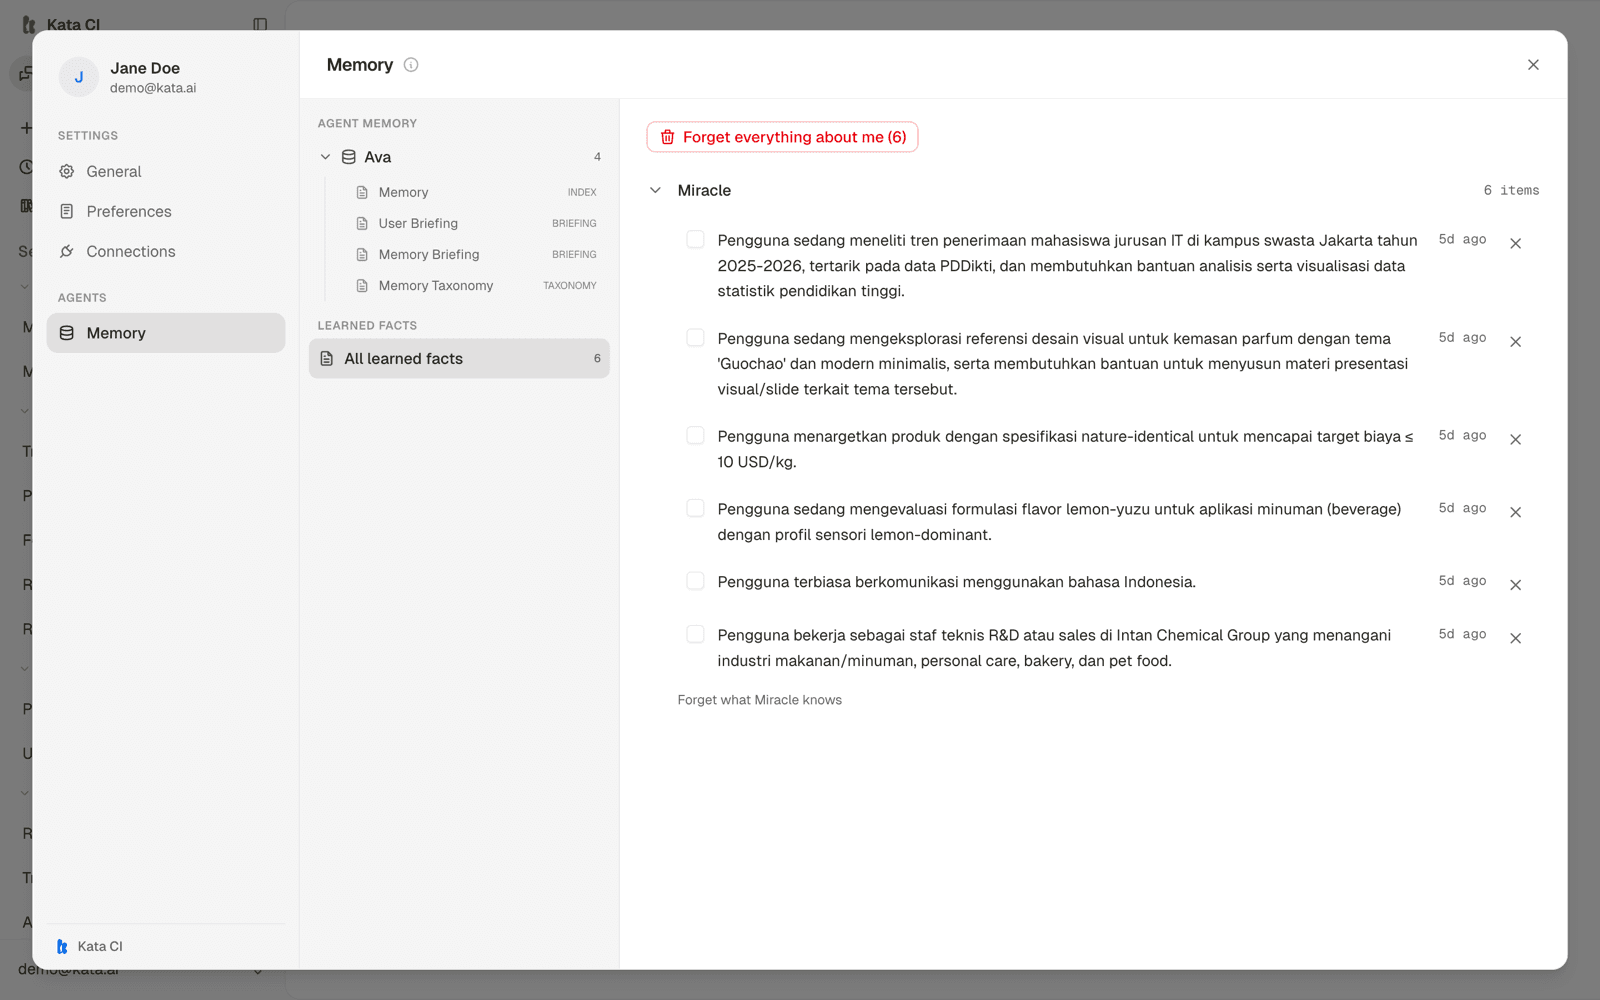1600x1000 pixels.
Task: Click the Kata CI logo in the dialog footer
Action: click(62, 946)
